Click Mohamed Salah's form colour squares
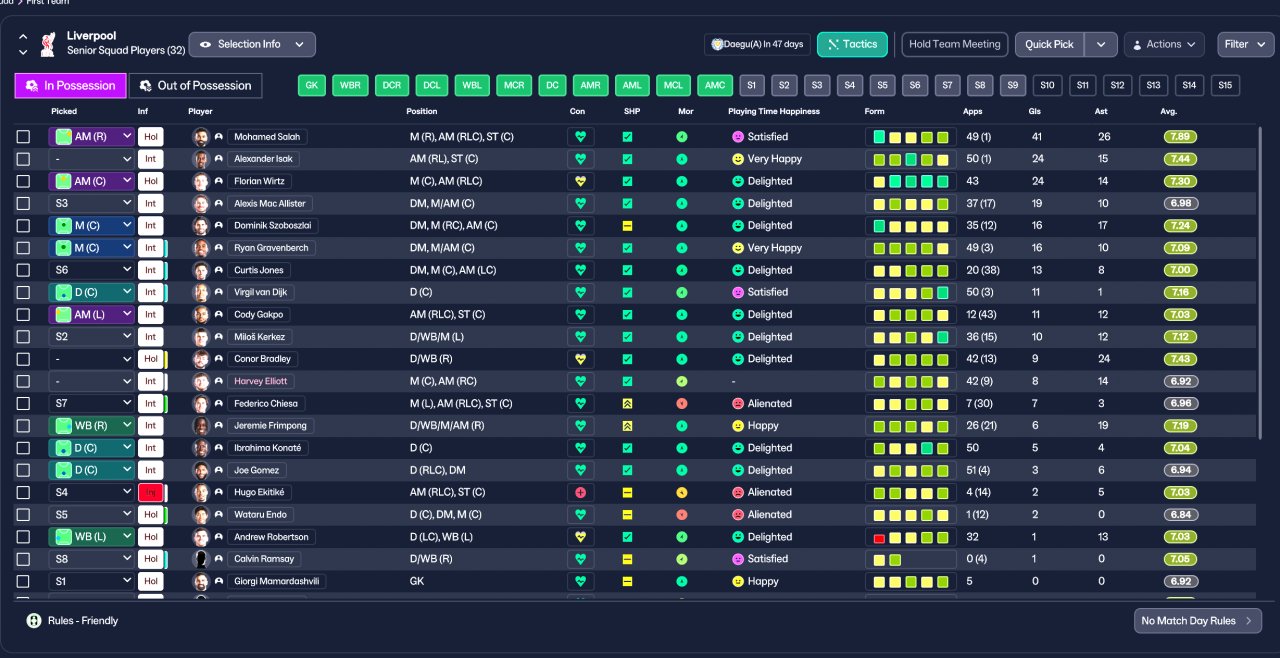This screenshot has height=658, width=1280. pyautogui.click(x=910, y=137)
